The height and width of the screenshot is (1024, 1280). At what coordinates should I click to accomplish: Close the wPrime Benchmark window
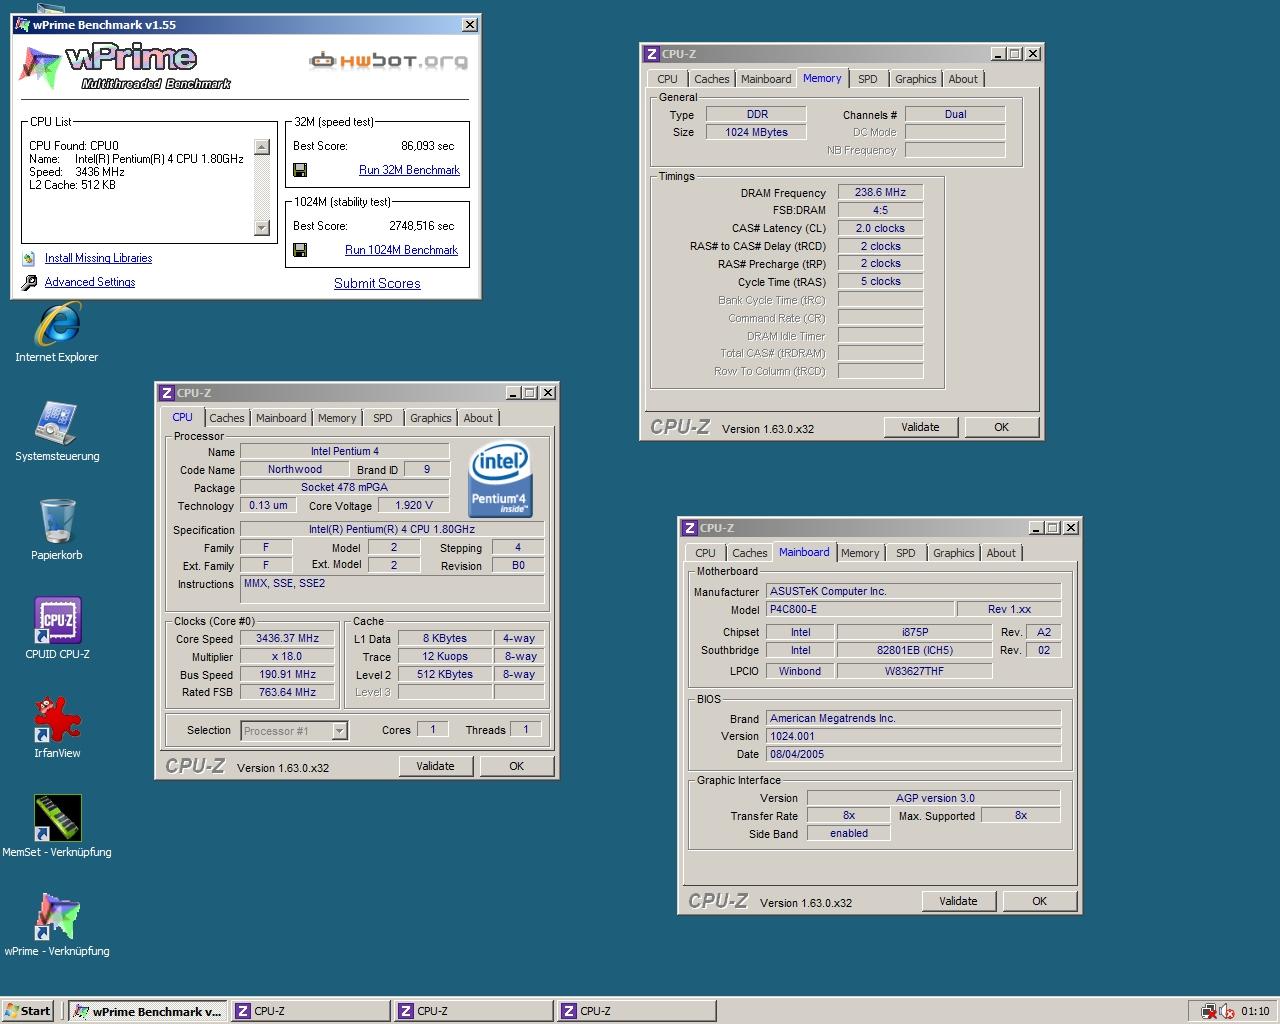coord(469,25)
